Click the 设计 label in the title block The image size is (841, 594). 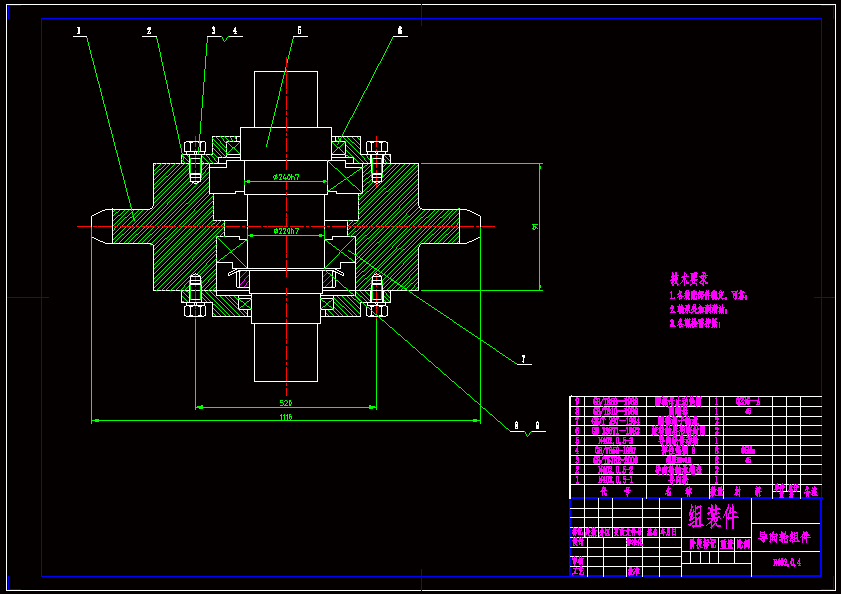[577, 542]
